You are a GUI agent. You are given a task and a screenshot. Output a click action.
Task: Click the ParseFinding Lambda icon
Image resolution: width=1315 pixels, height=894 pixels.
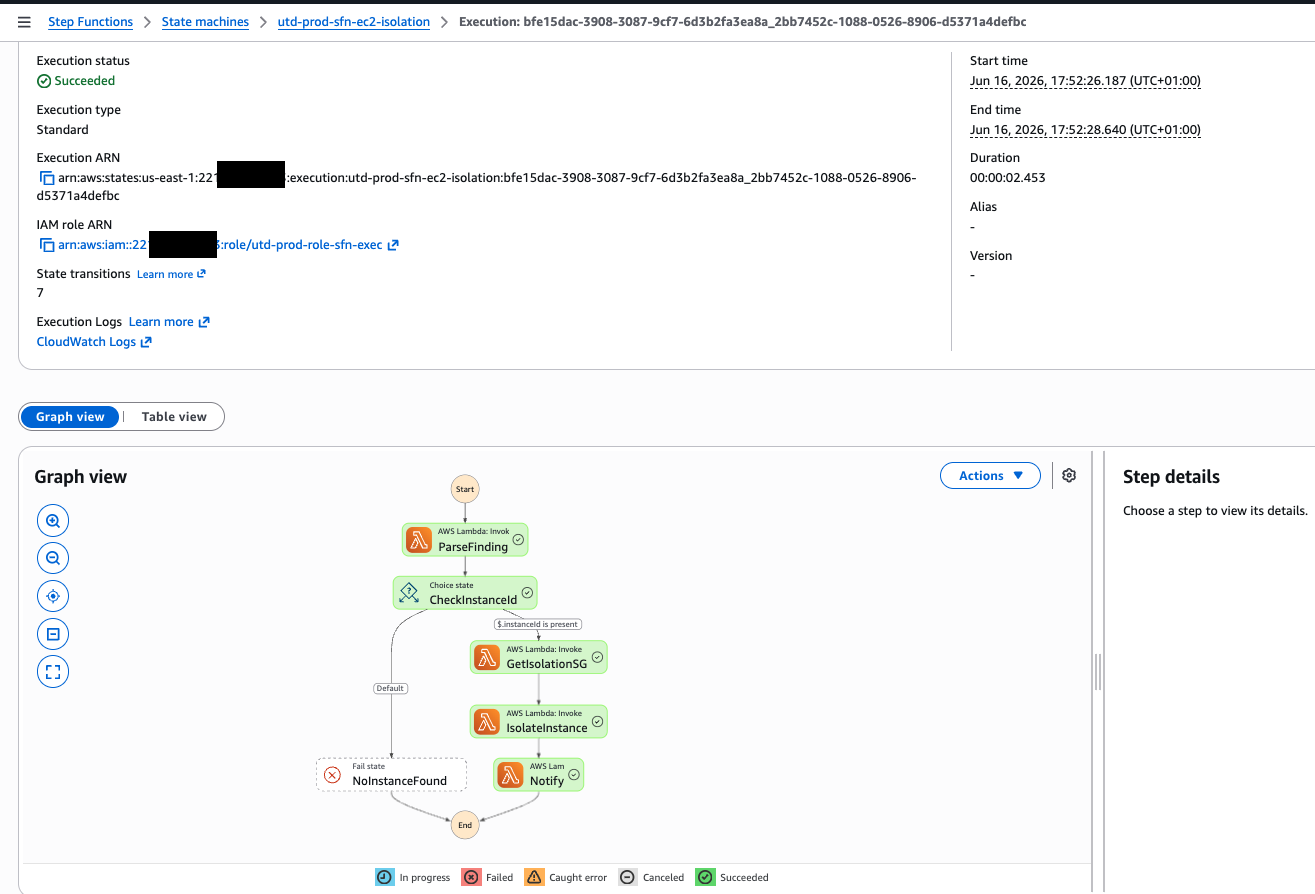[420, 541]
